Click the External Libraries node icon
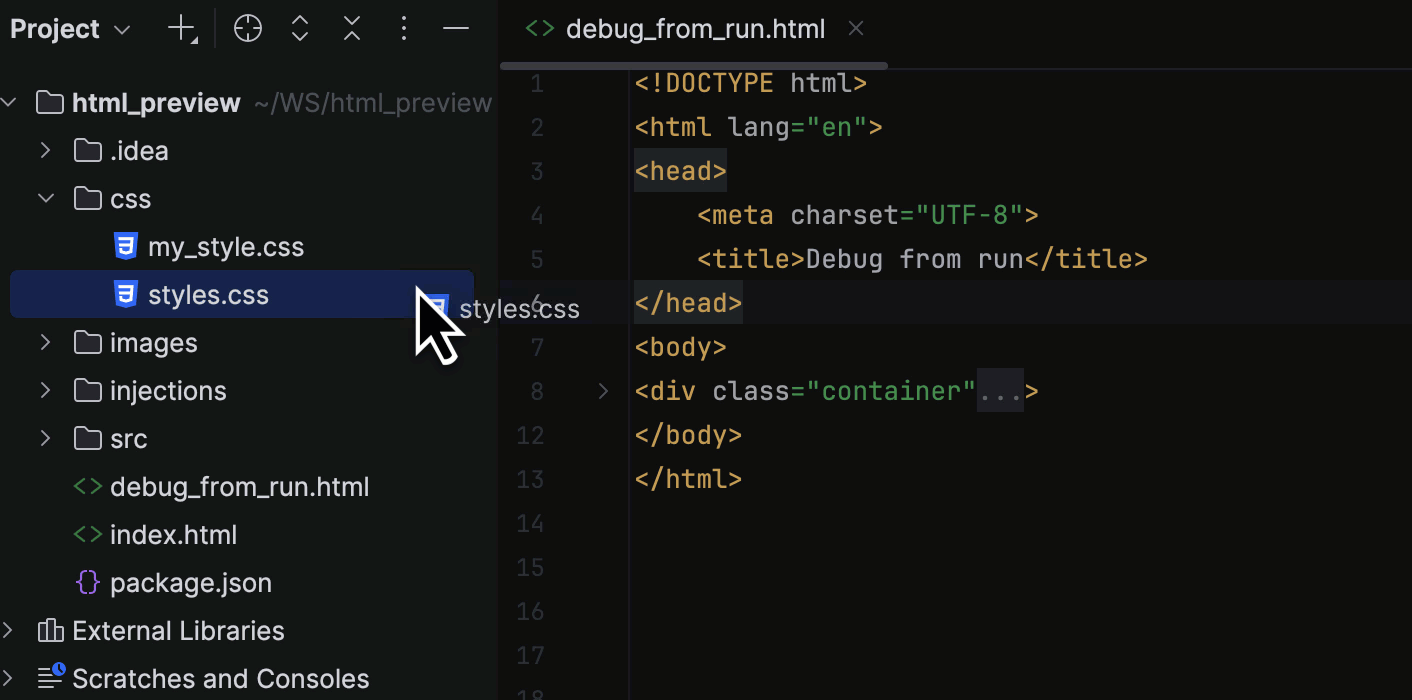The height and width of the screenshot is (700, 1412). [x=49, y=630]
